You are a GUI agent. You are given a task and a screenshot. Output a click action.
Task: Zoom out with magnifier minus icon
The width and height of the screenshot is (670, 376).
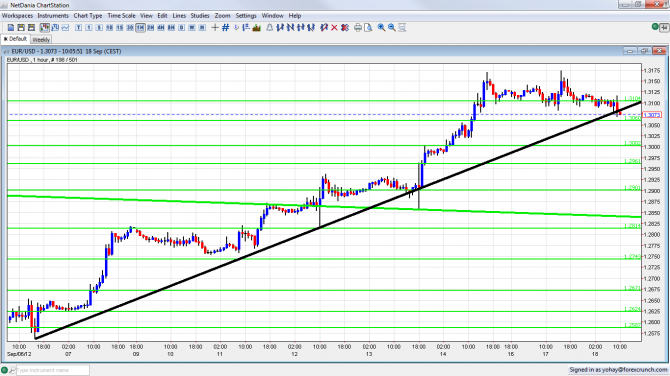pyautogui.click(x=391, y=27)
